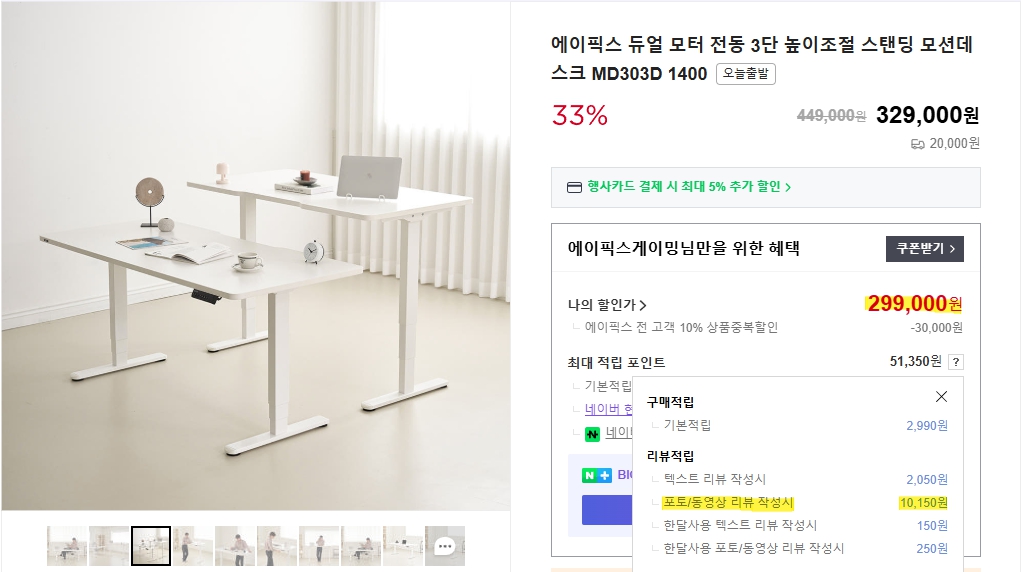The height and width of the screenshot is (572, 1022).
Task: Select the fourth product thumbnail
Action: point(193,546)
